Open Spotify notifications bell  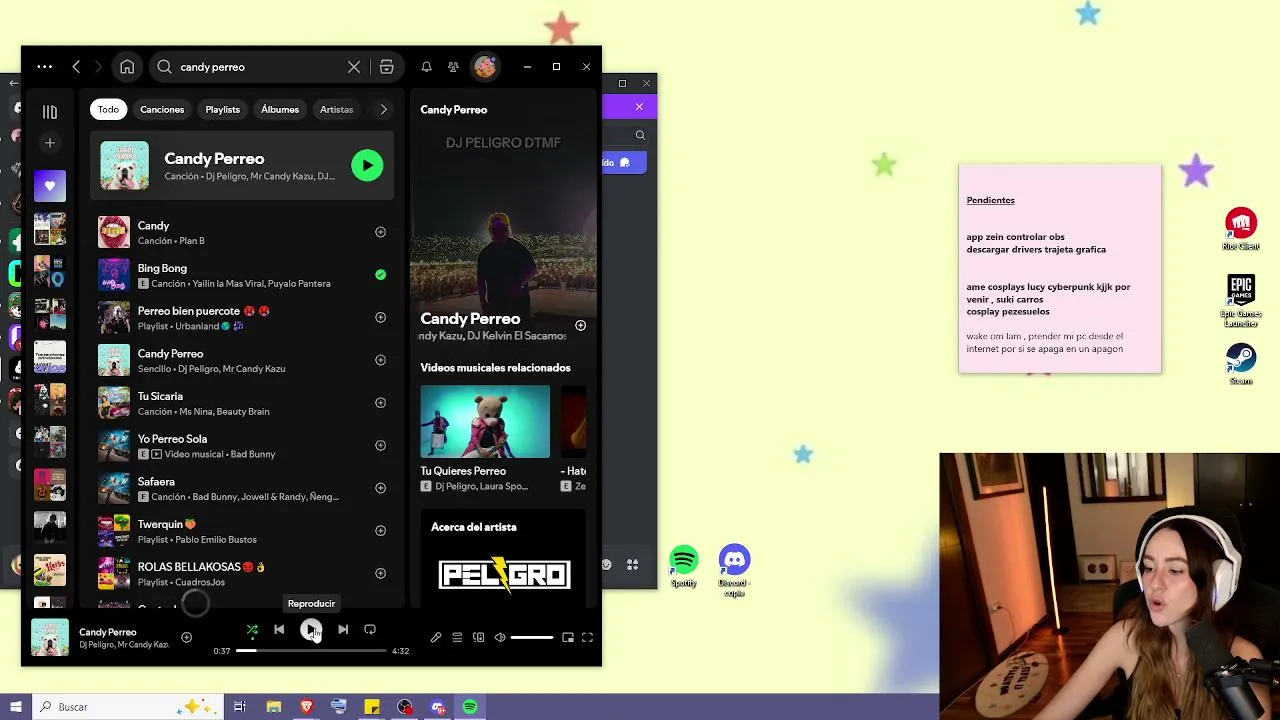click(426, 67)
